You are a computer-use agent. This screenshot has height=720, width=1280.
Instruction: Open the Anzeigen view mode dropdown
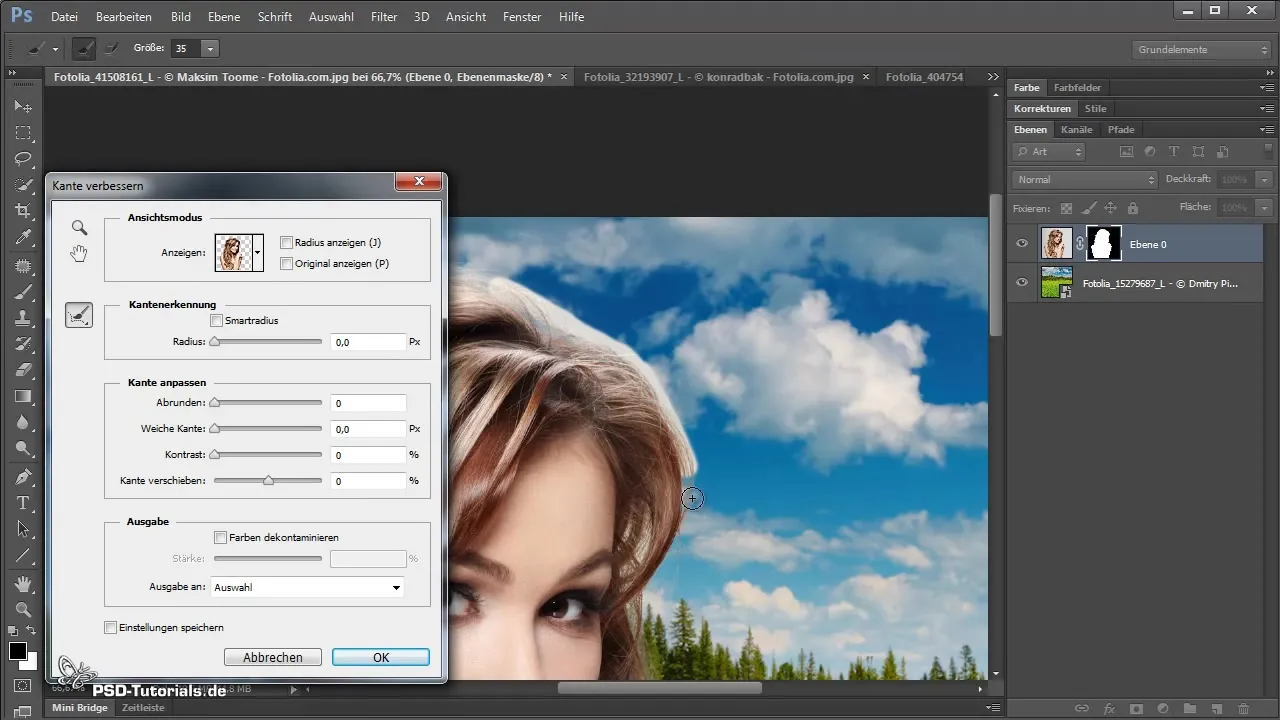coord(258,253)
